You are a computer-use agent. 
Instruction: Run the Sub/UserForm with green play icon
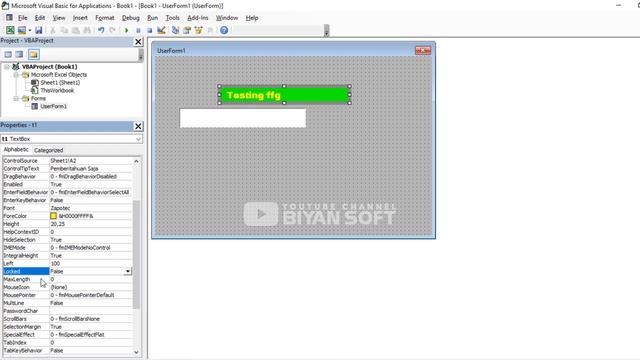click(127, 30)
